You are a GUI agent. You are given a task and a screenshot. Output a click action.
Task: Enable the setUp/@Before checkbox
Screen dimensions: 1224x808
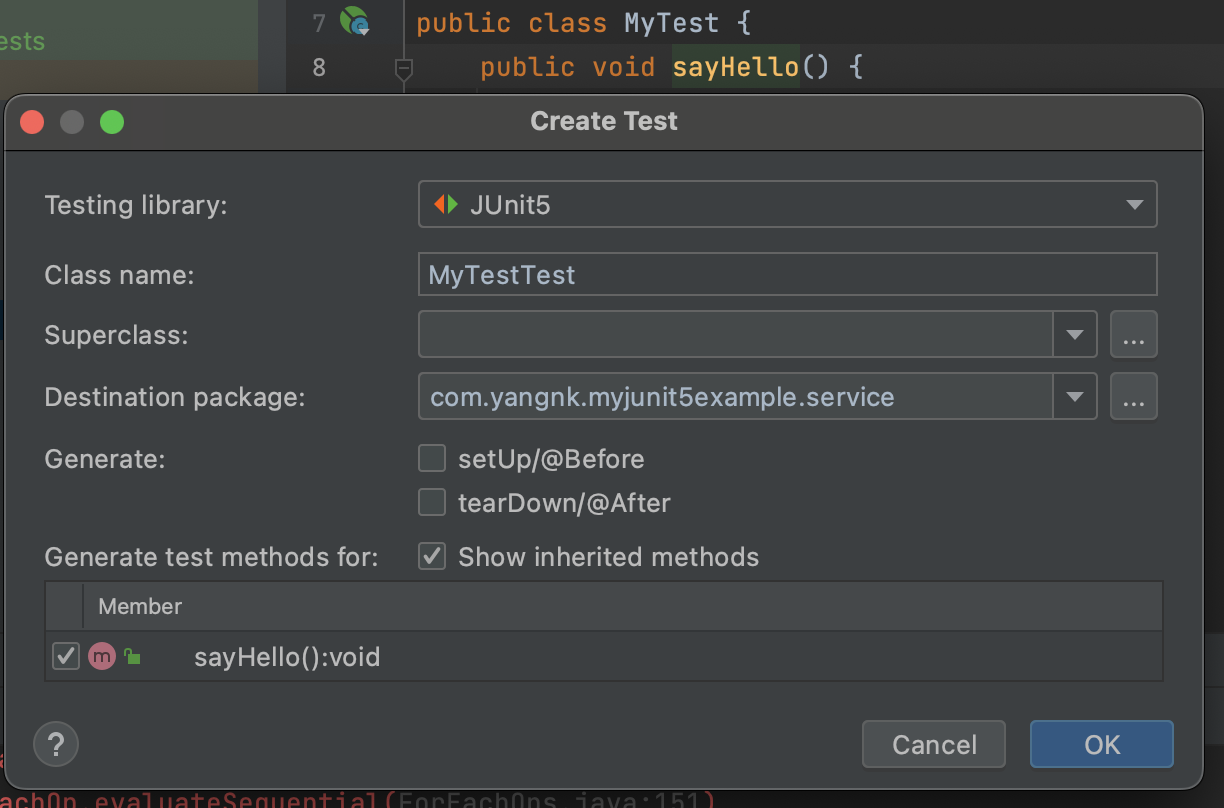tap(432, 459)
